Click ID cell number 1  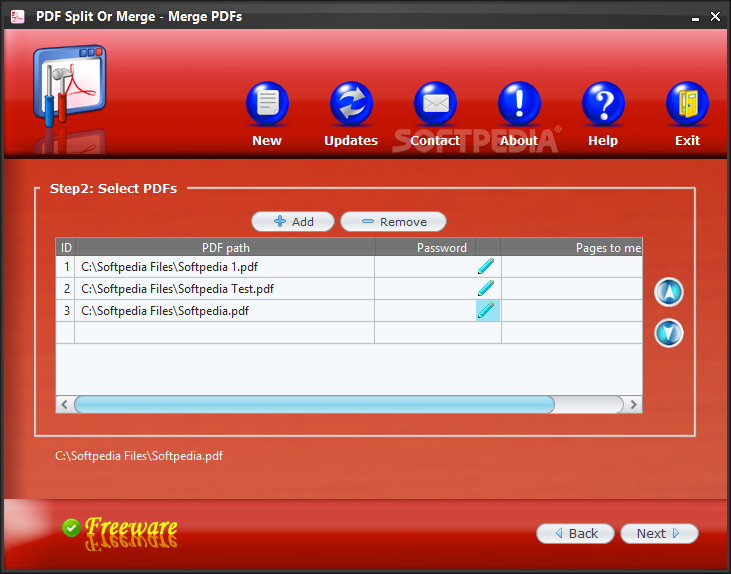(x=66, y=267)
